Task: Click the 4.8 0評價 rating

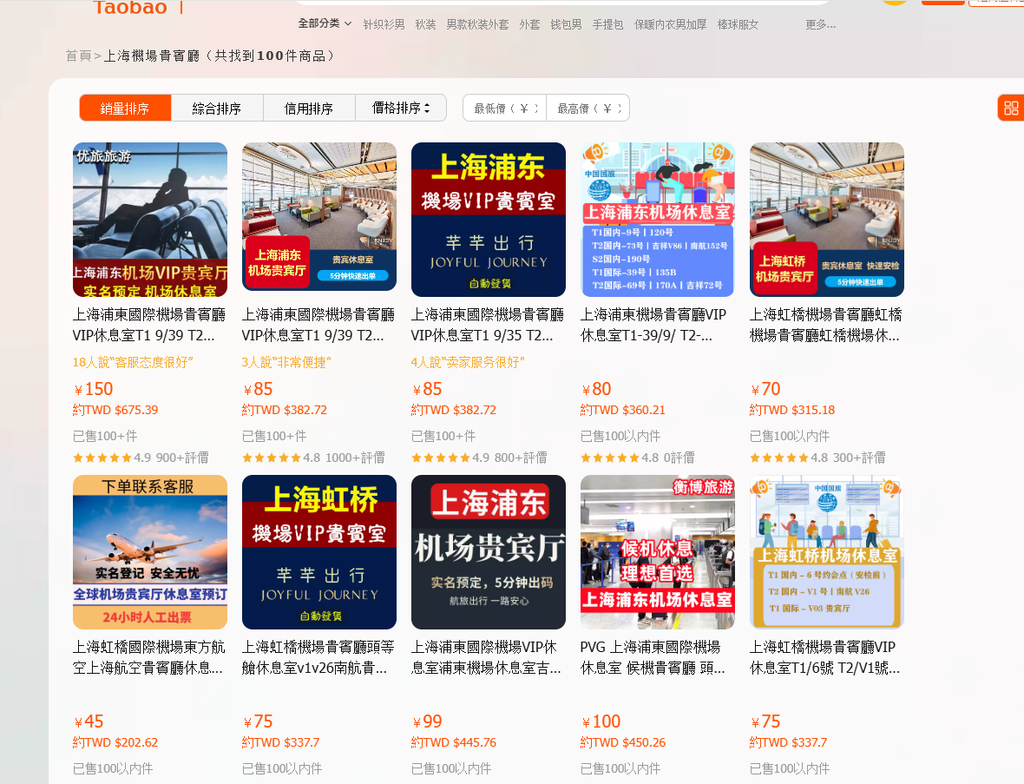Action: [x=638, y=458]
